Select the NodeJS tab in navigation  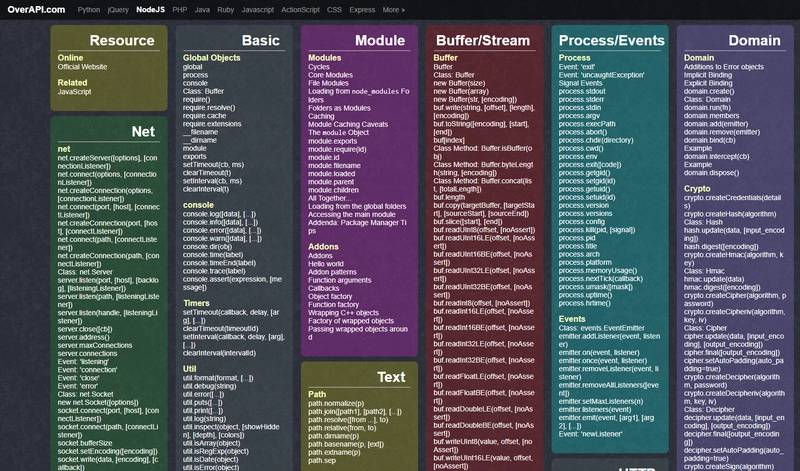(151, 10)
